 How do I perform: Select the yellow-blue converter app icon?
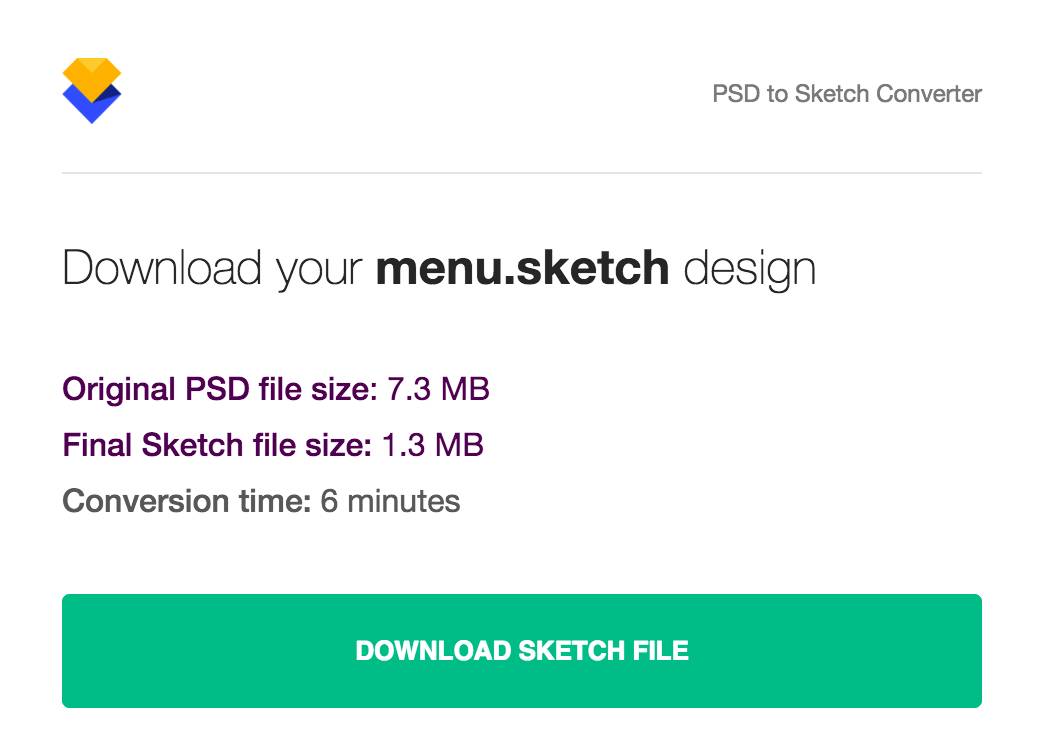tap(93, 90)
